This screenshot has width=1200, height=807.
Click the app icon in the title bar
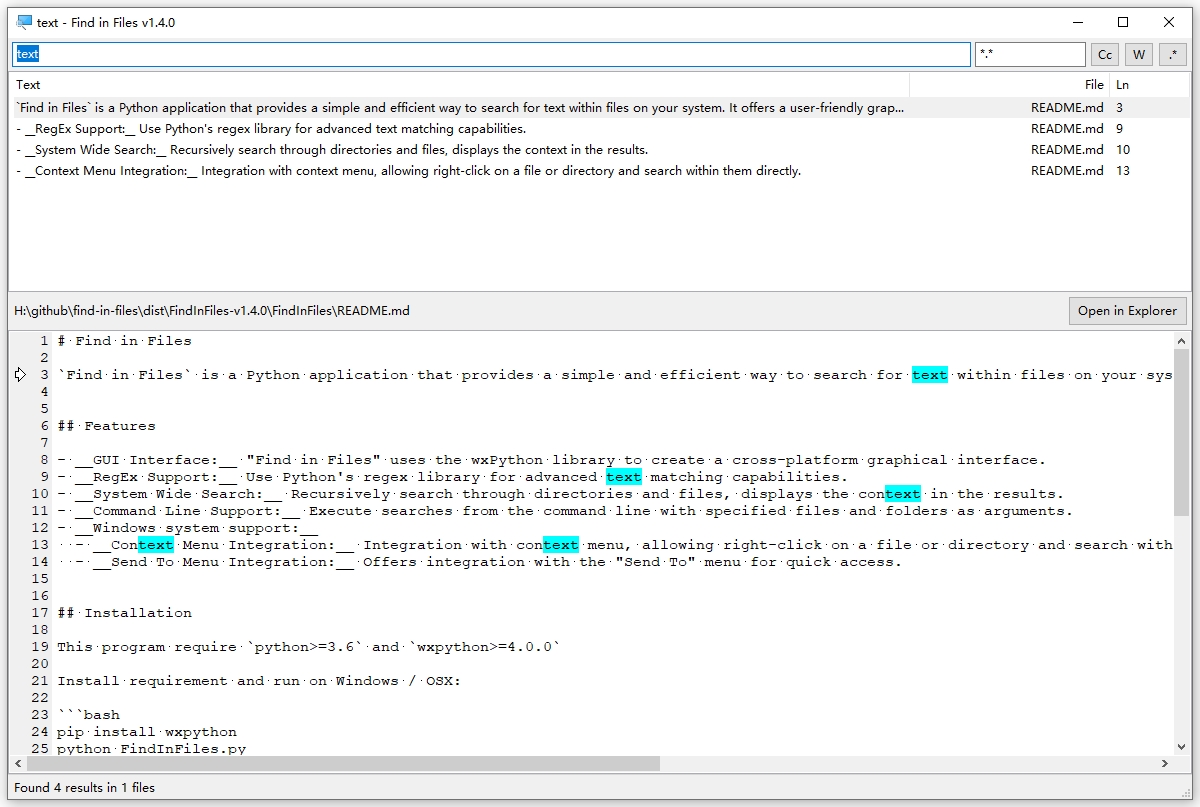[24, 22]
